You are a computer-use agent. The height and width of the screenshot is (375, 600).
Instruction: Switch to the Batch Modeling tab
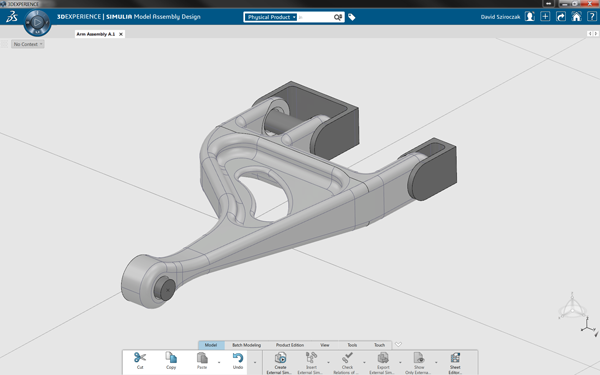(246, 345)
